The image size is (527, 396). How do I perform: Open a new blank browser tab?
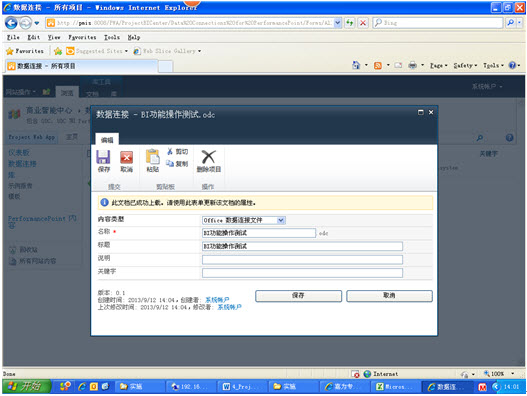click(166, 67)
